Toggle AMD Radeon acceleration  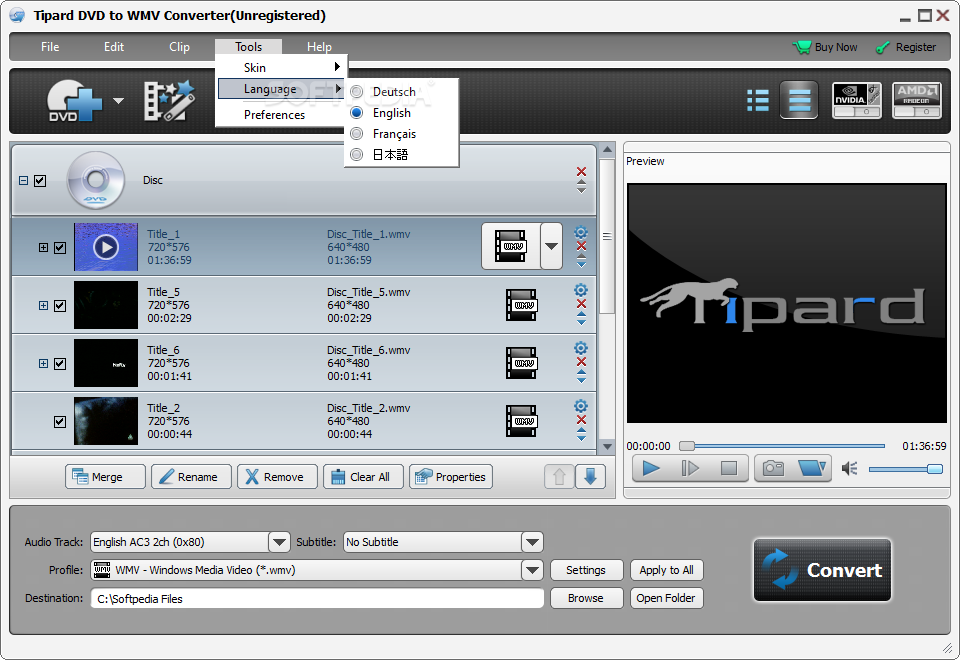[x=917, y=100]
